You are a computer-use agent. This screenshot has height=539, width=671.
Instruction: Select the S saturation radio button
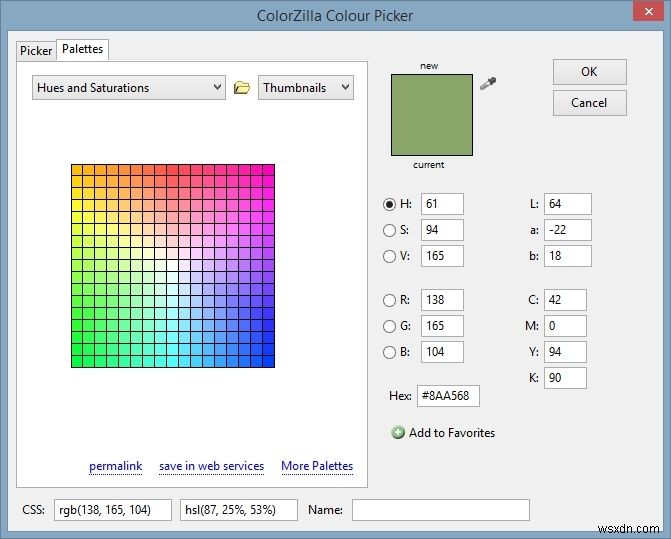click(x=389, y=230)
